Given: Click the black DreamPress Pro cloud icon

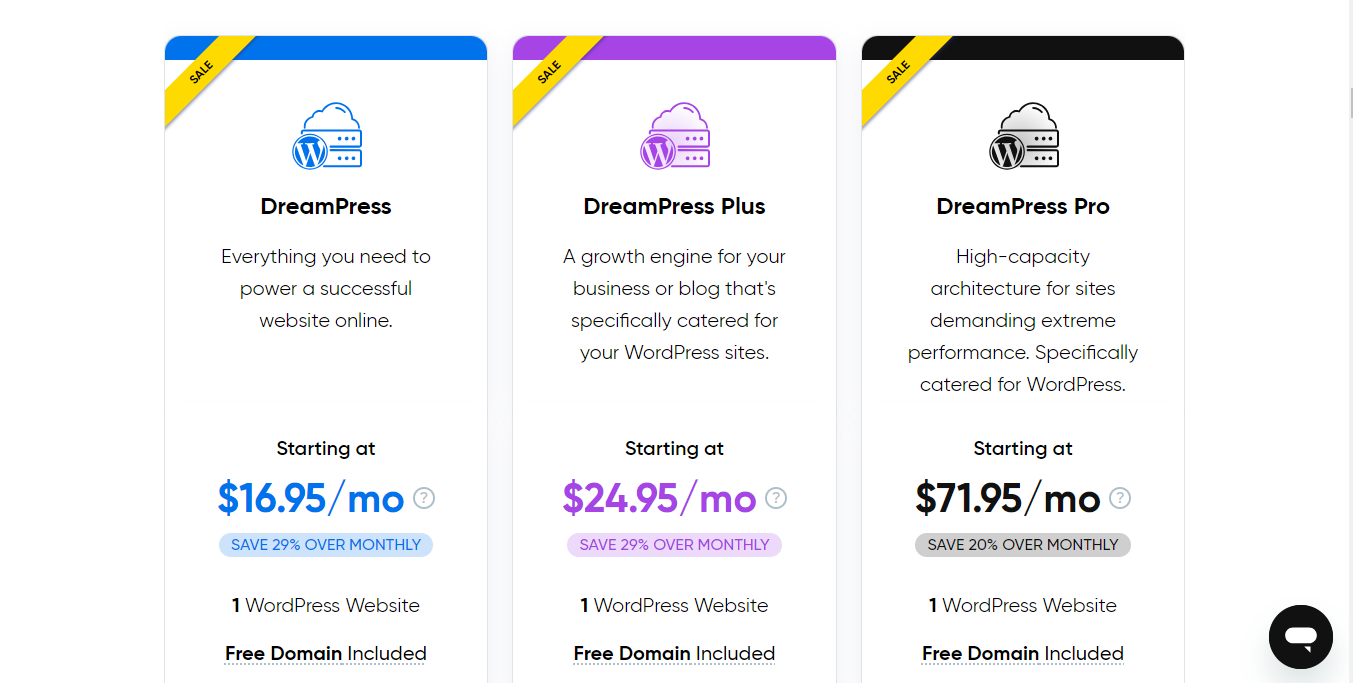Looking at the screenshot, I should coord(1023,135).
